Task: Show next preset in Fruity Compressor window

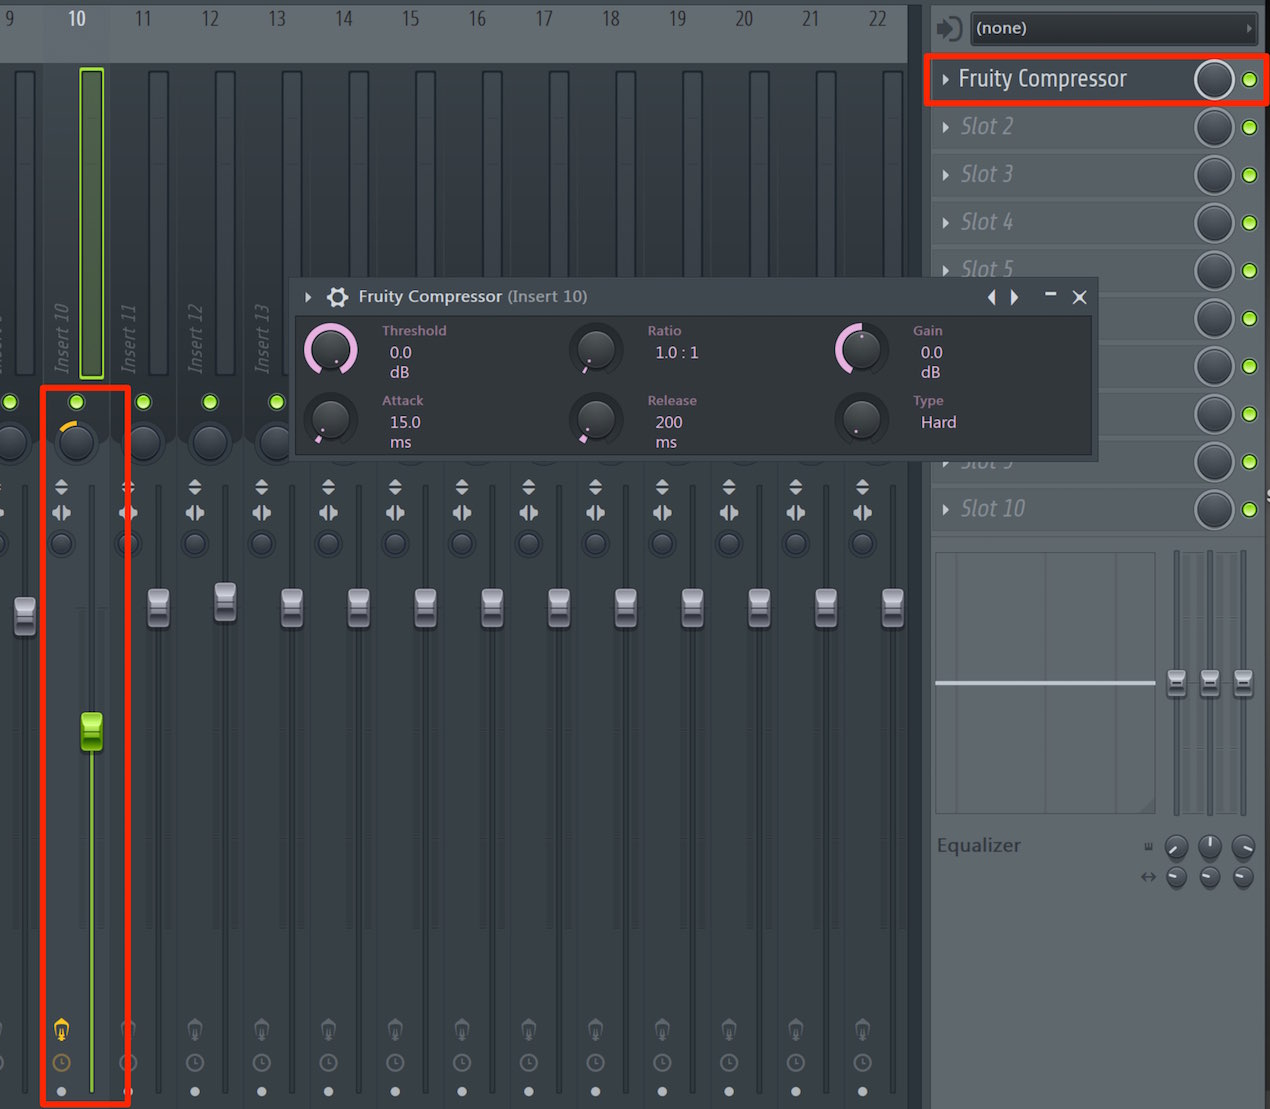Action: tap(1014, 297)
